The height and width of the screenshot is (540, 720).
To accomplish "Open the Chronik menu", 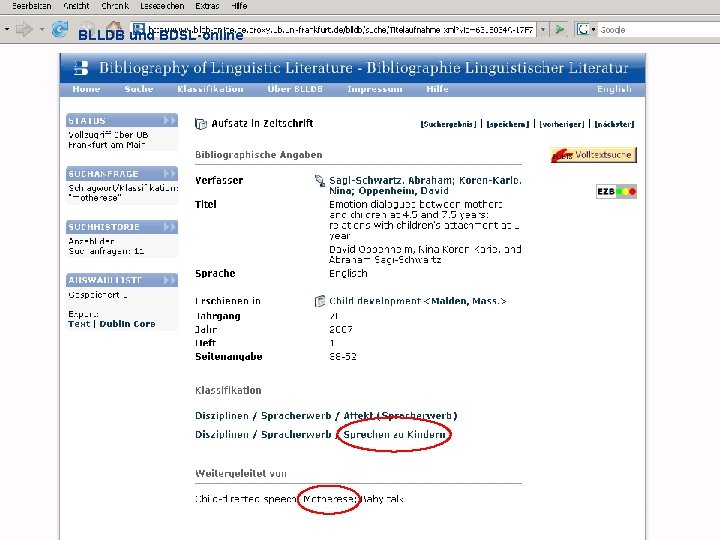I will click(115, 6).
